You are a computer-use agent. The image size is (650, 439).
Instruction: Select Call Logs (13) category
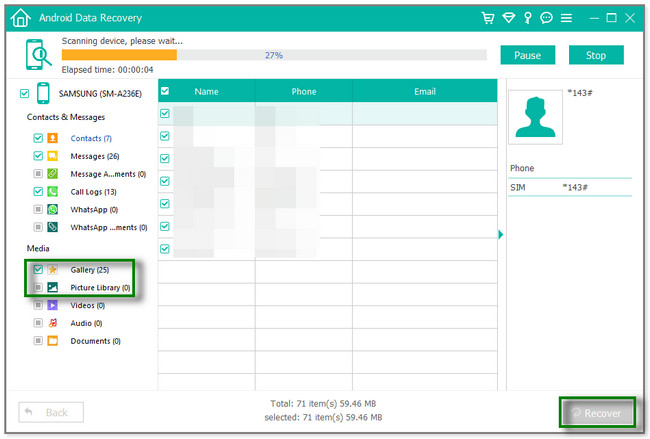93,192
